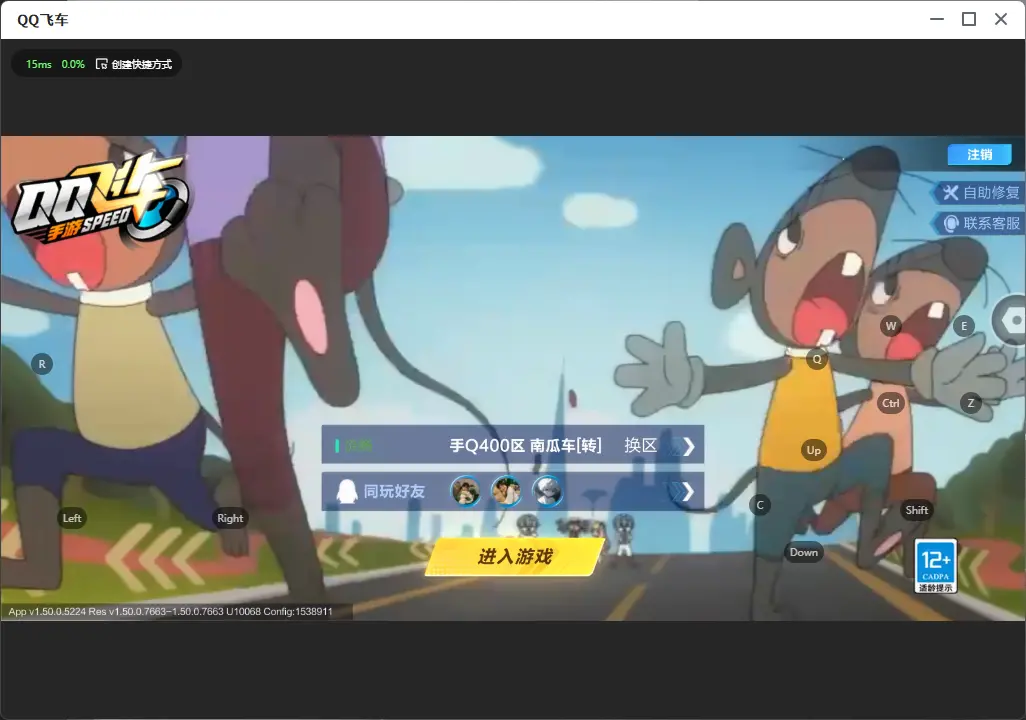Click the first friend avatar
1026x720 pixels.
tap(466, 491)
